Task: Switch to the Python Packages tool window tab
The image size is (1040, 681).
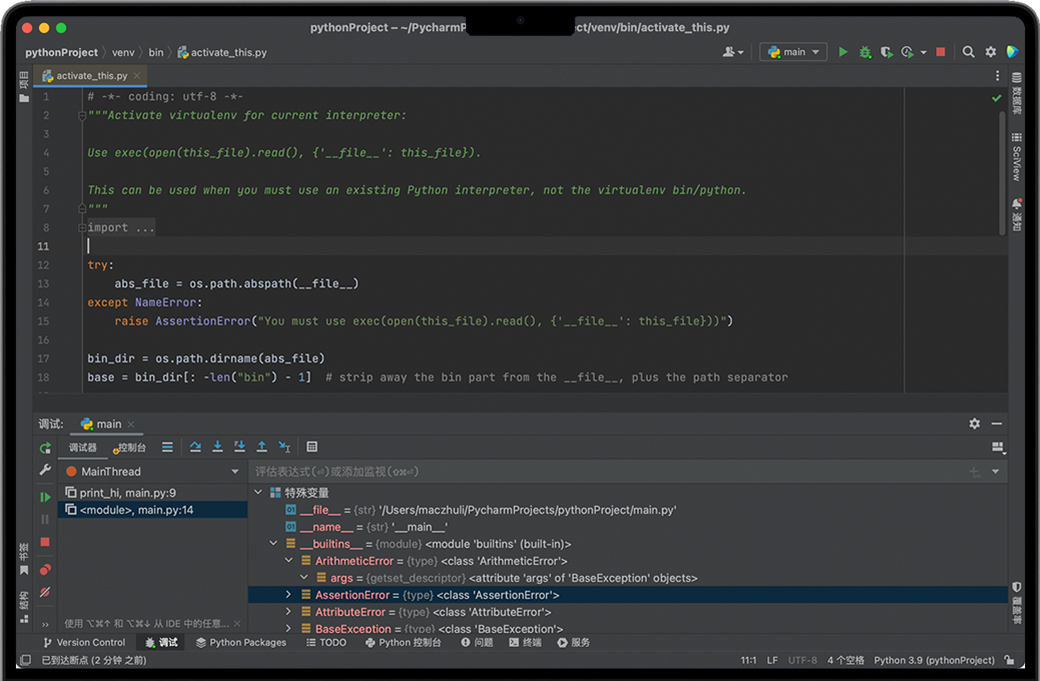Action: pos(241,643)
